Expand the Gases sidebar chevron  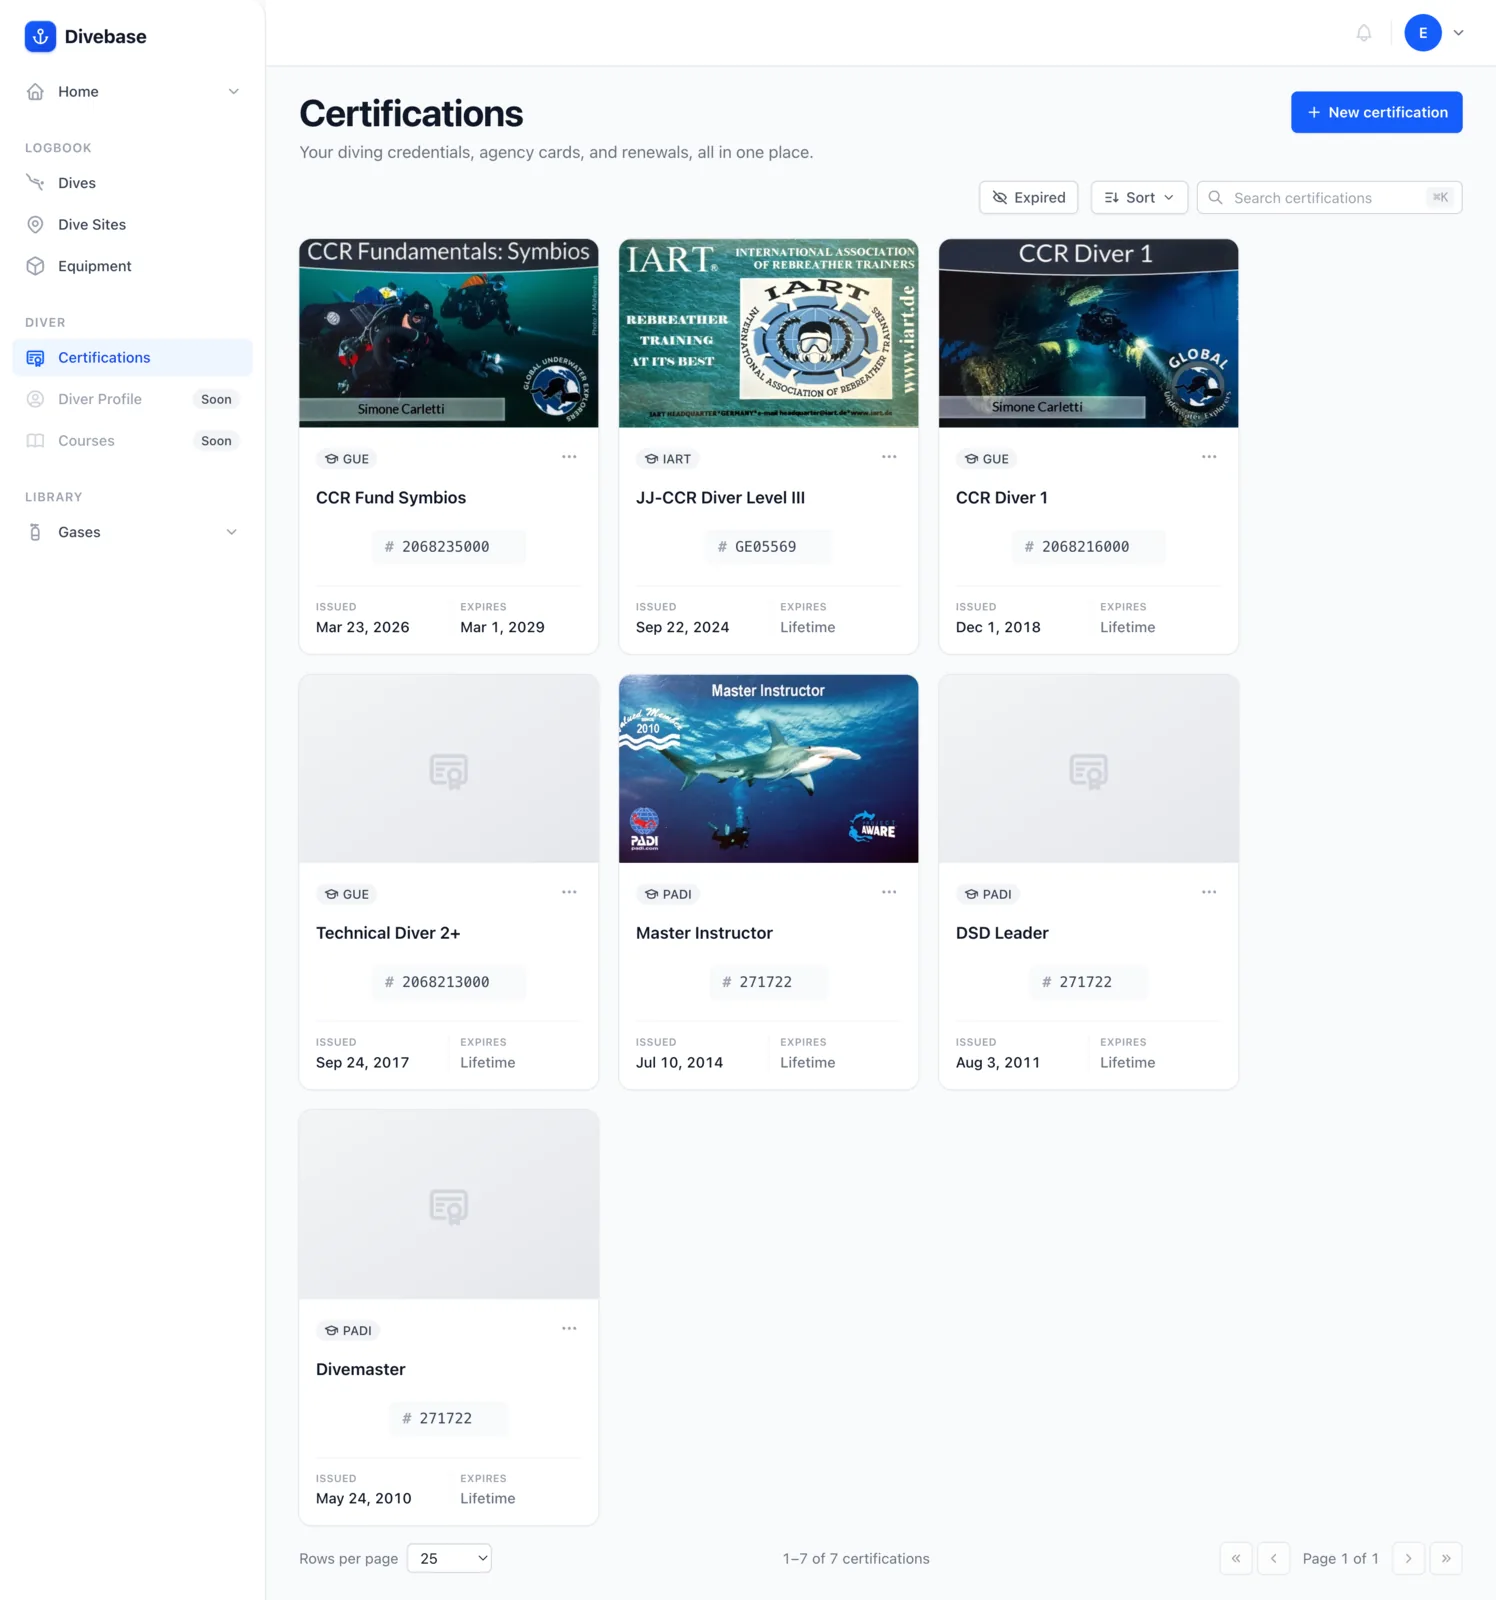coord(232,532)
